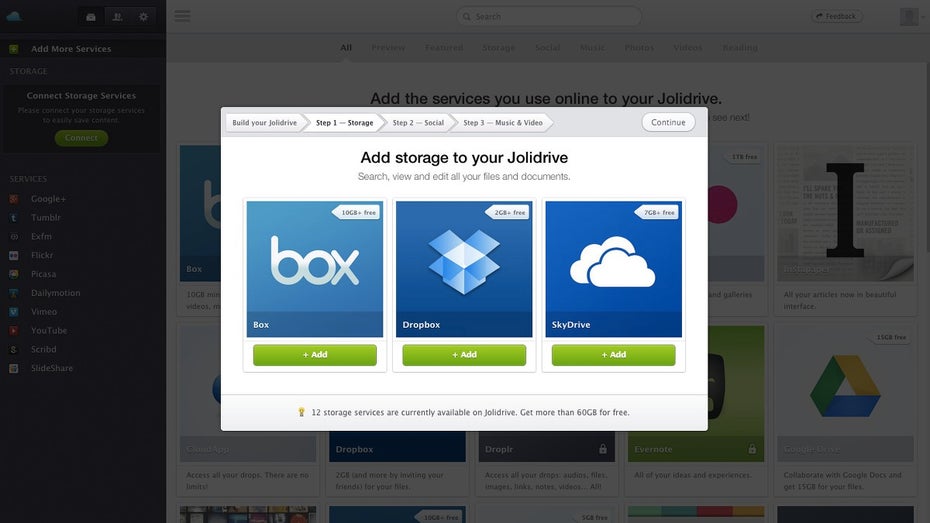Viewport: 930px width, 523px height.
Task: Click the Scribd icon in sidebar
Action: 14,349
